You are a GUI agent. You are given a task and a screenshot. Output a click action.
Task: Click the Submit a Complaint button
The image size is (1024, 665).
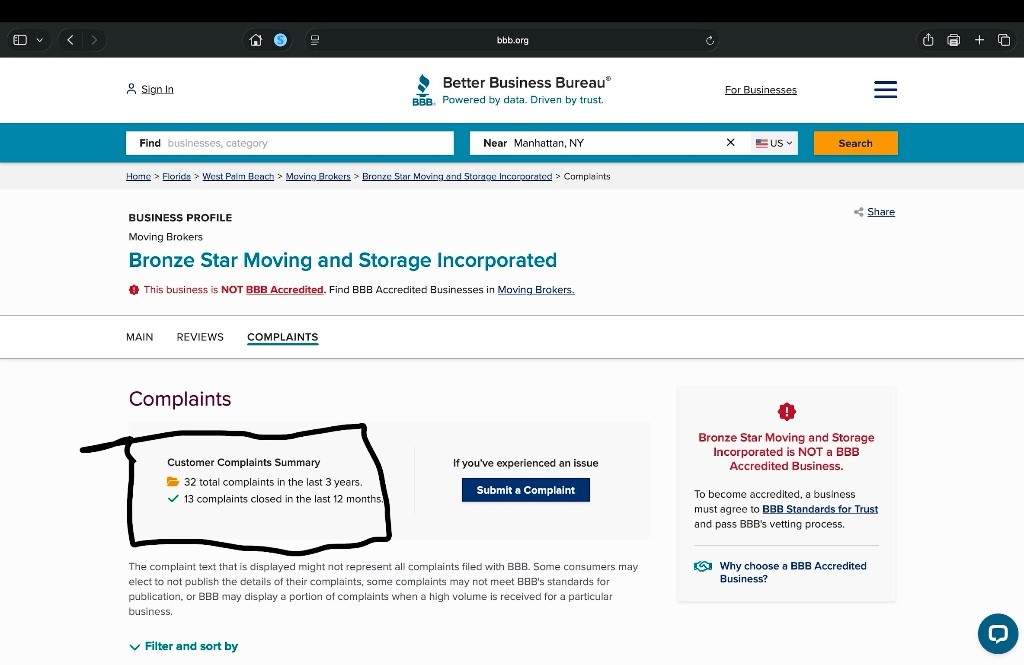coord(525,490)
